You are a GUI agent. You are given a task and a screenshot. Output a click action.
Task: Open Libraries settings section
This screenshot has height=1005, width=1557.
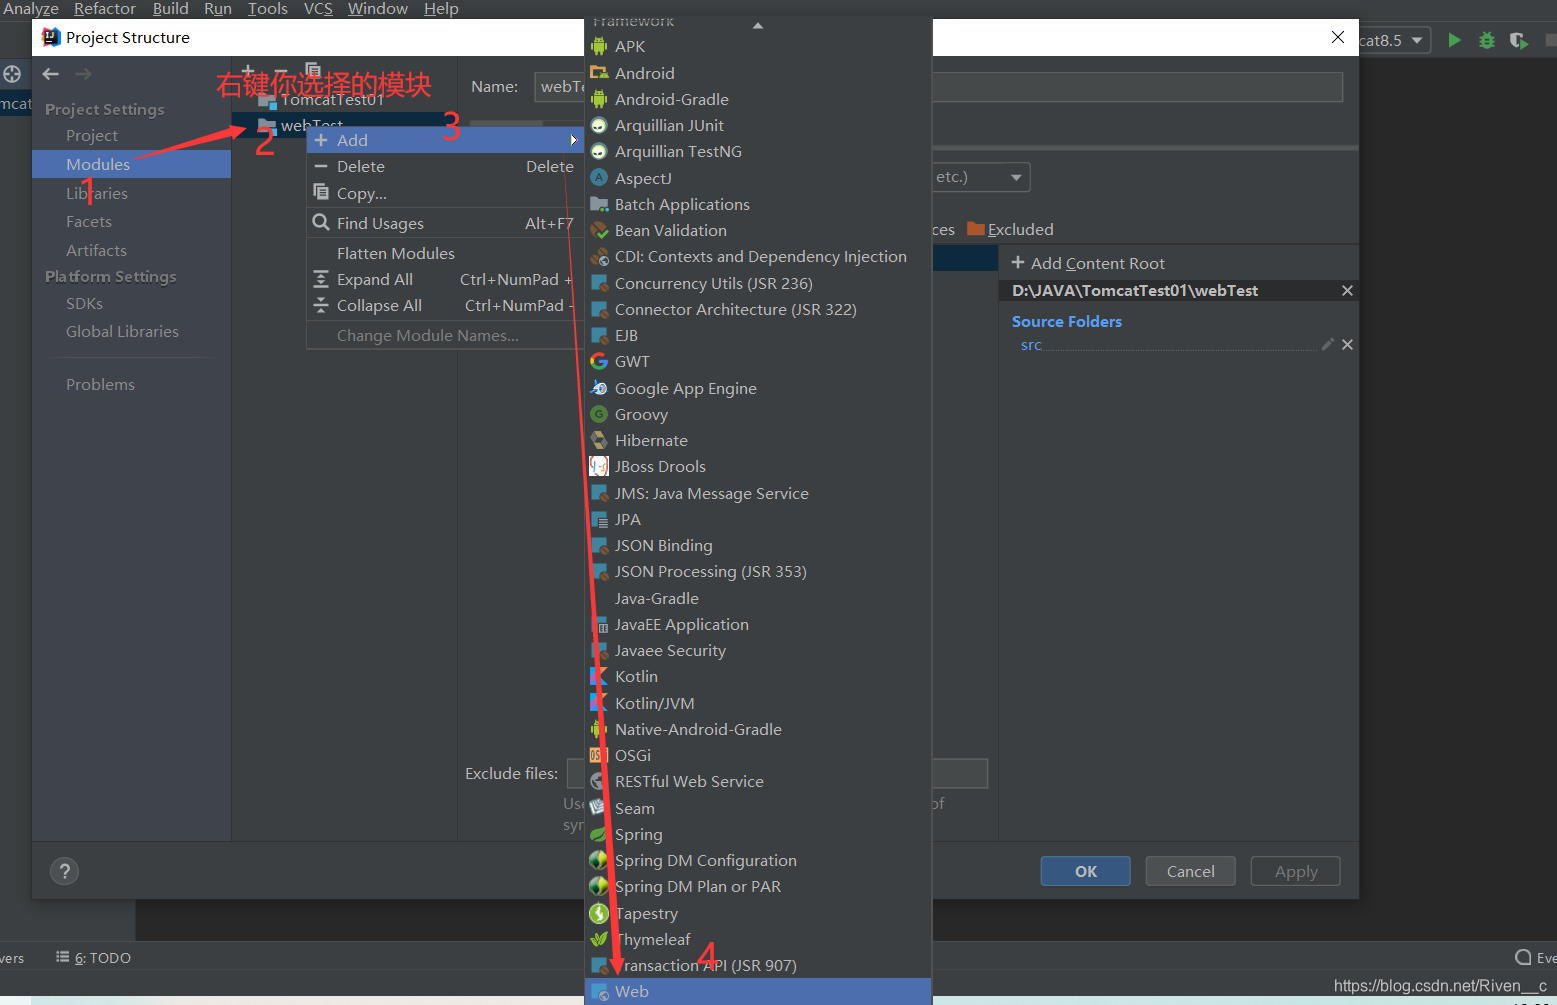97,193
